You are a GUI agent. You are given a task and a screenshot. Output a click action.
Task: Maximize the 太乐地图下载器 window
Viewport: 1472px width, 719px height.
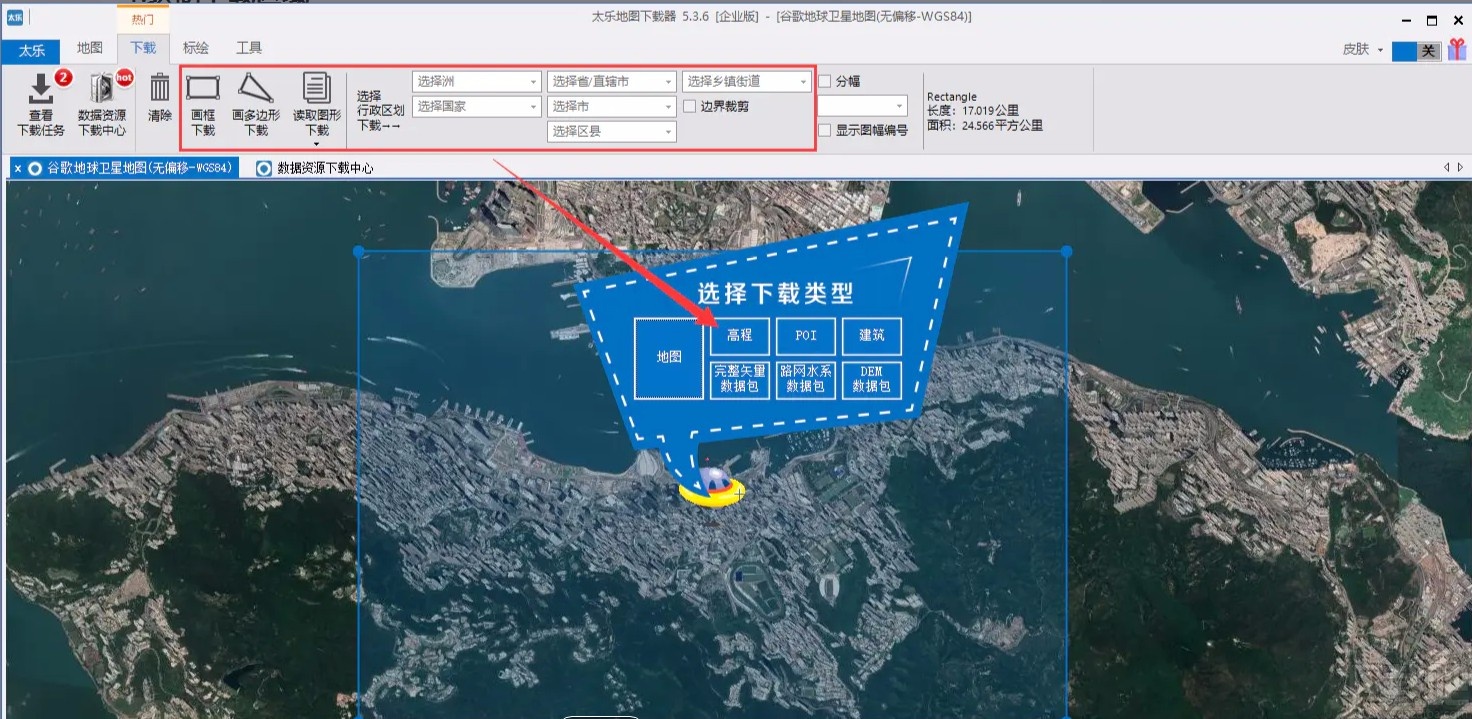1432,20
